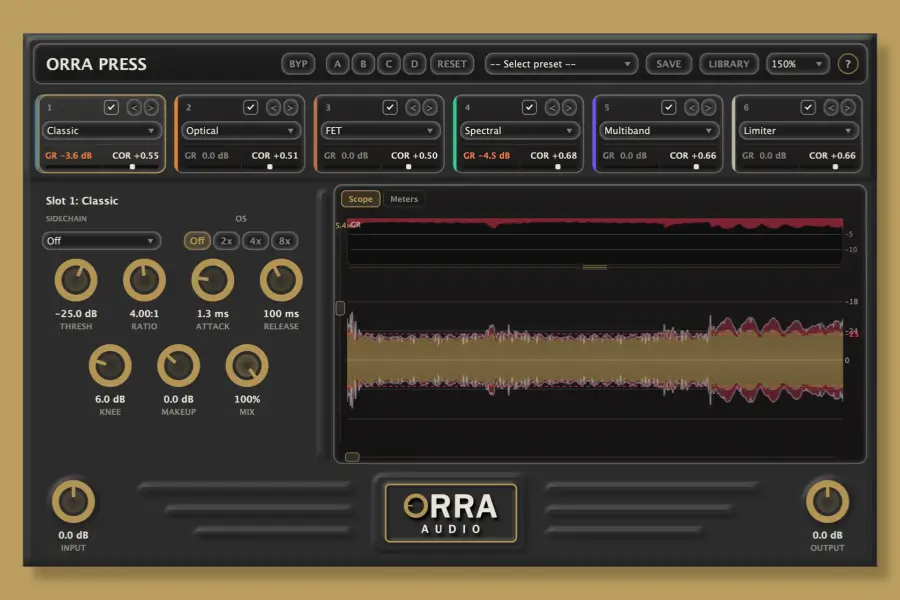Click the right arrow on slot 3
This screenshot has height=600, width=900.
coord(429,107)
